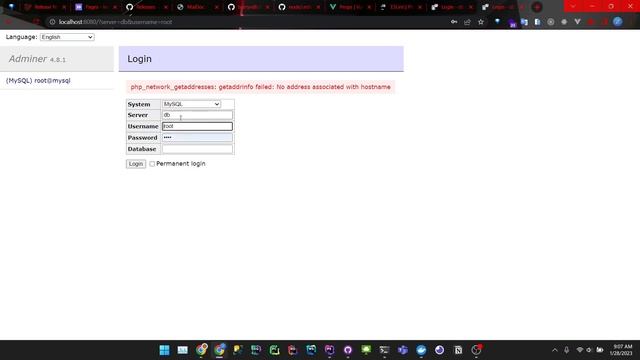Show hidden system tray icons
Screen dimensions: 640x360
pos(554,350)
